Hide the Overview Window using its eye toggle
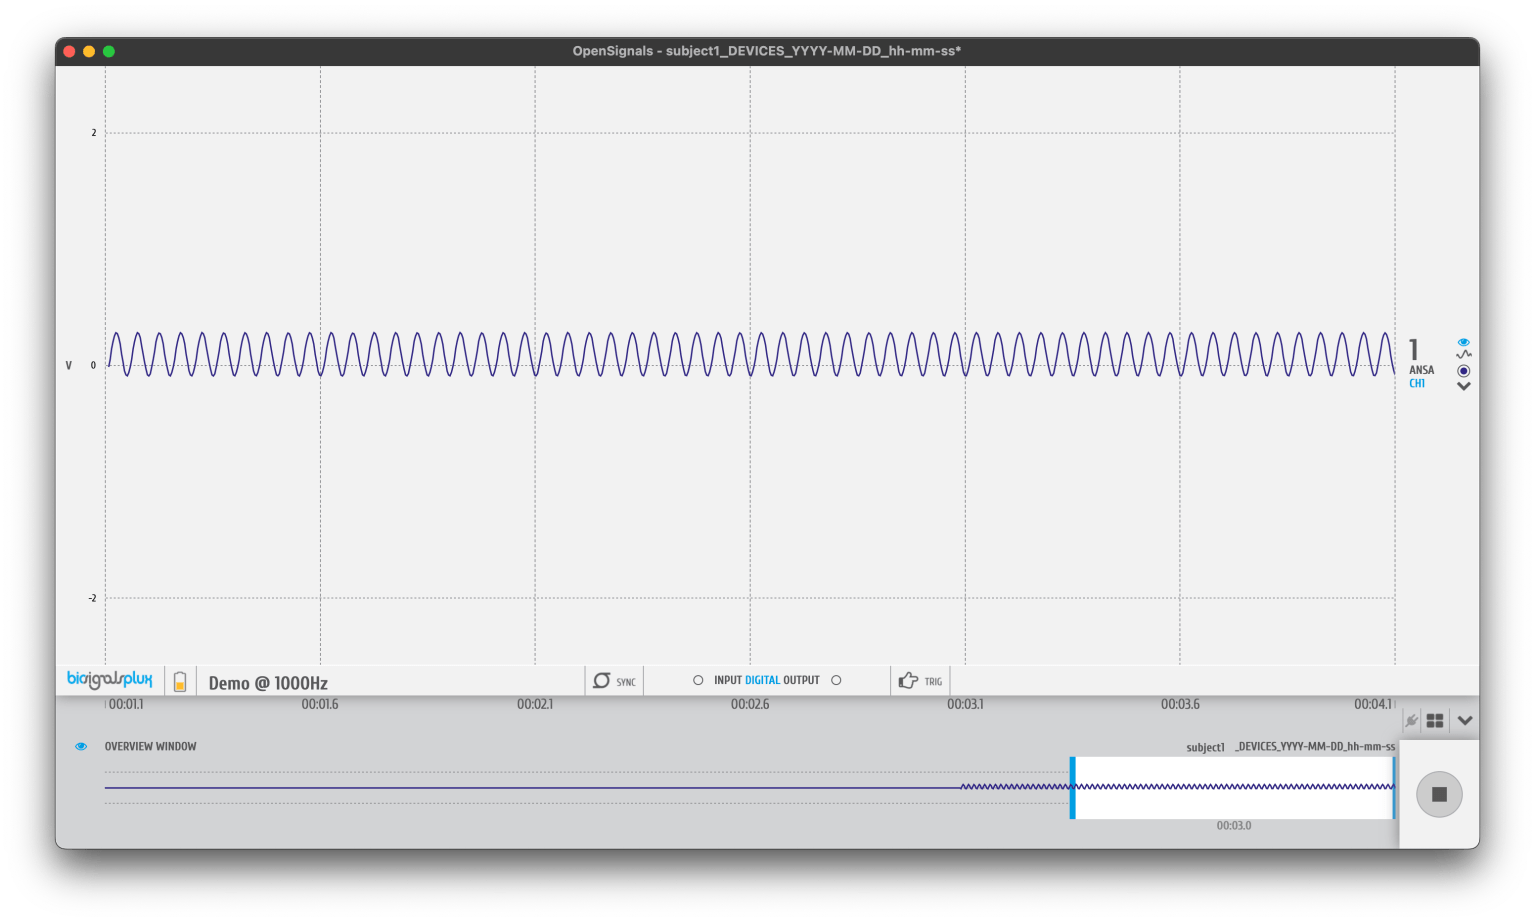 (81, 746)
